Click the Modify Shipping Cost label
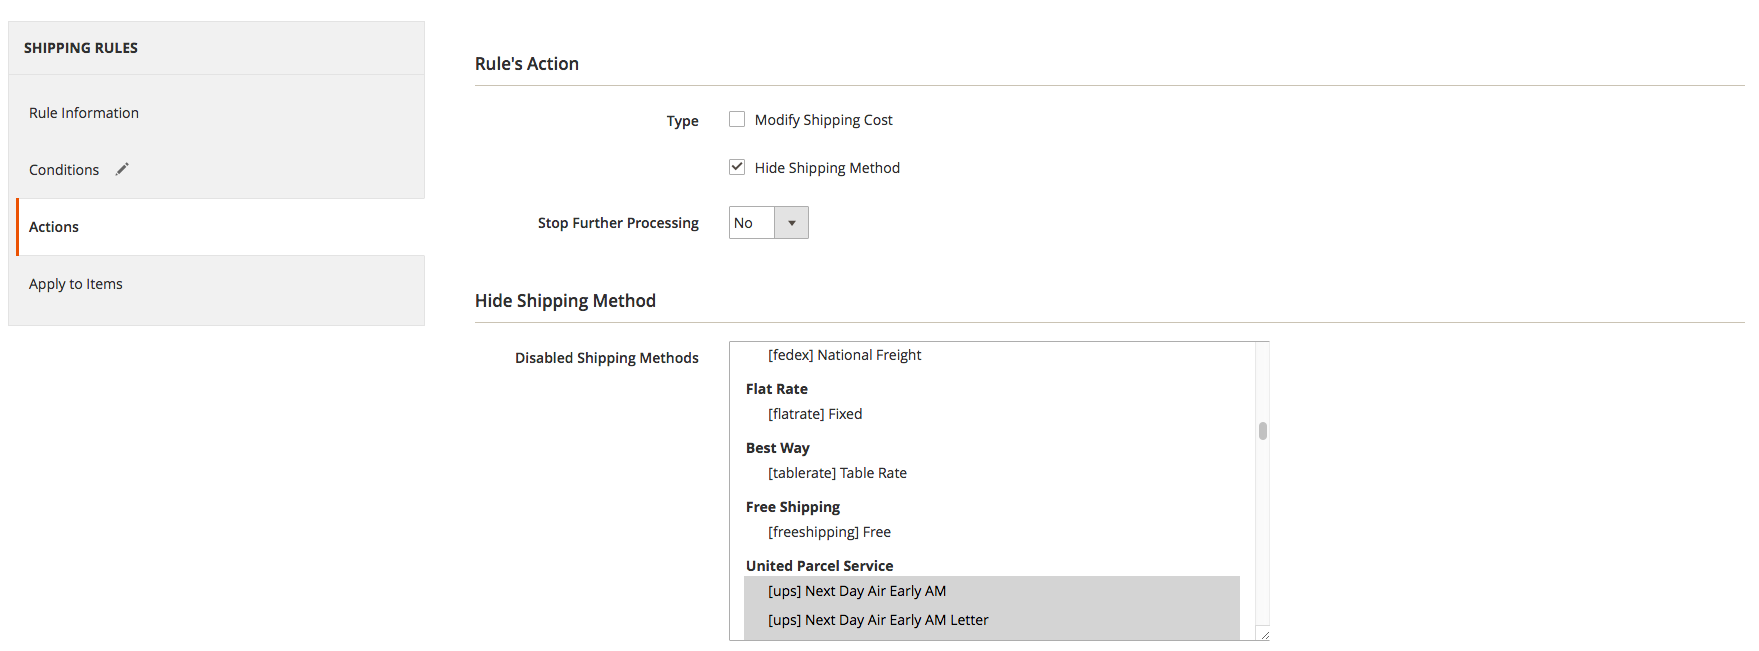1759x651 pixels. pos(823,120)
